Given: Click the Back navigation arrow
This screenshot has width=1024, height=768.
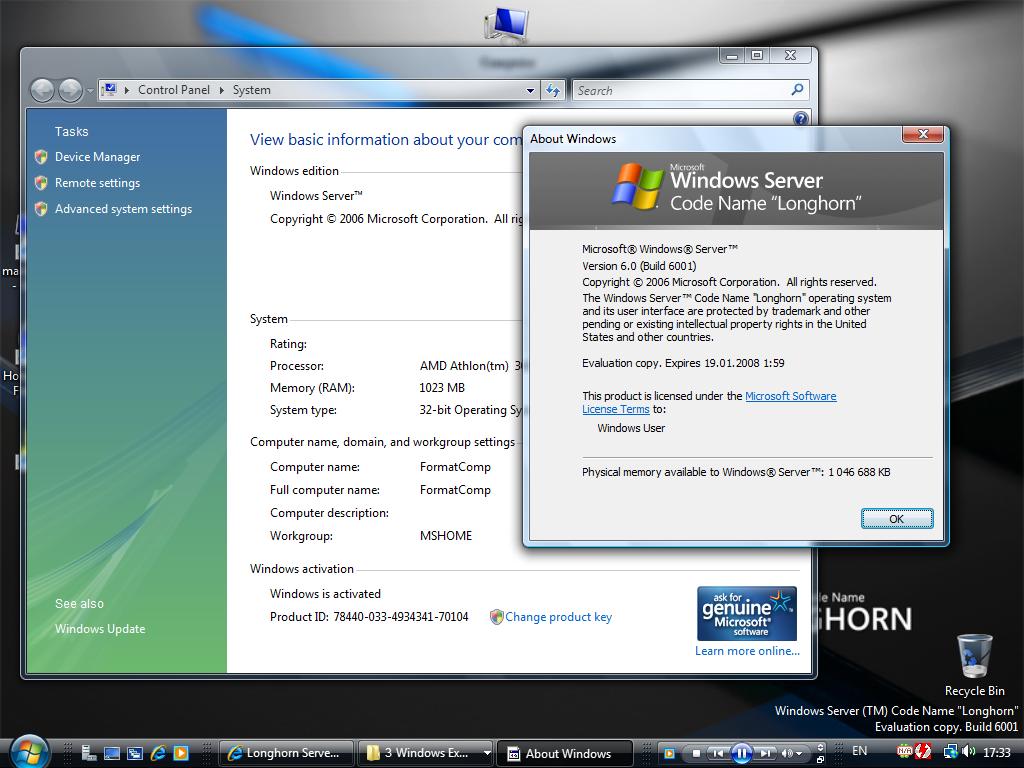Looking at the screenshot, I should pos(42,90).
